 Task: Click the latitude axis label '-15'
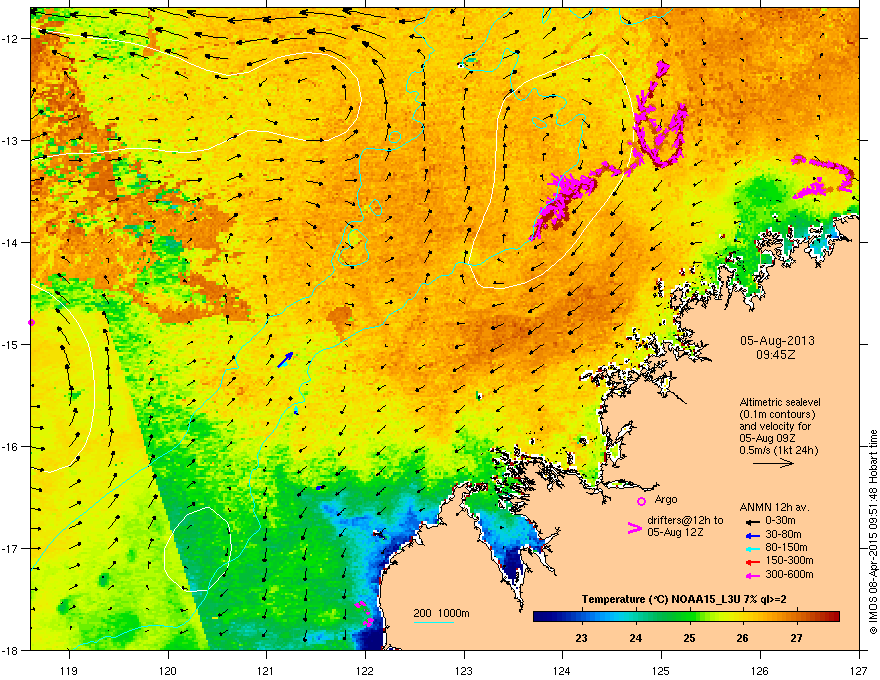tap(10, 344)
